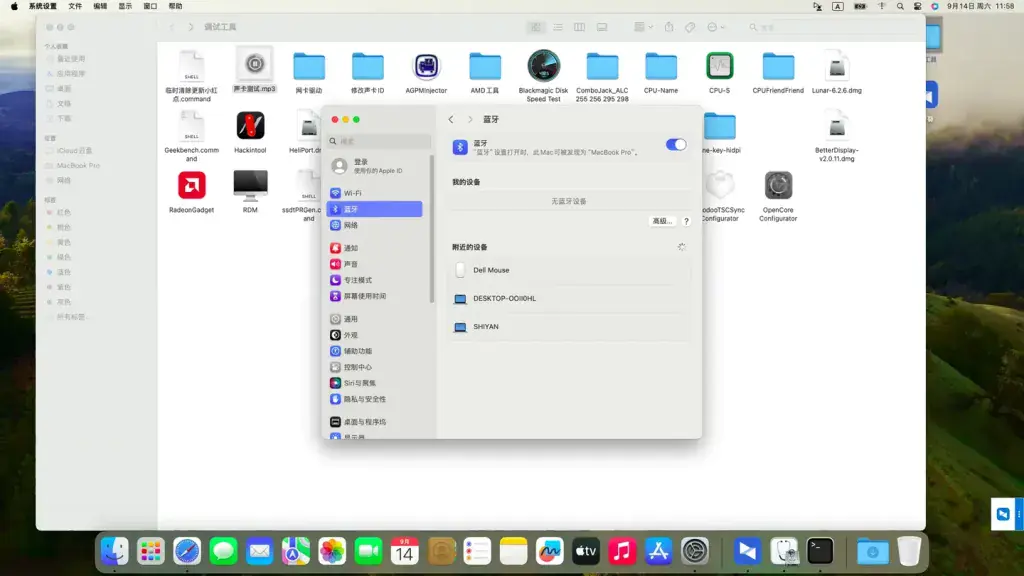Open 声音 sound settings

click(376, 264)
